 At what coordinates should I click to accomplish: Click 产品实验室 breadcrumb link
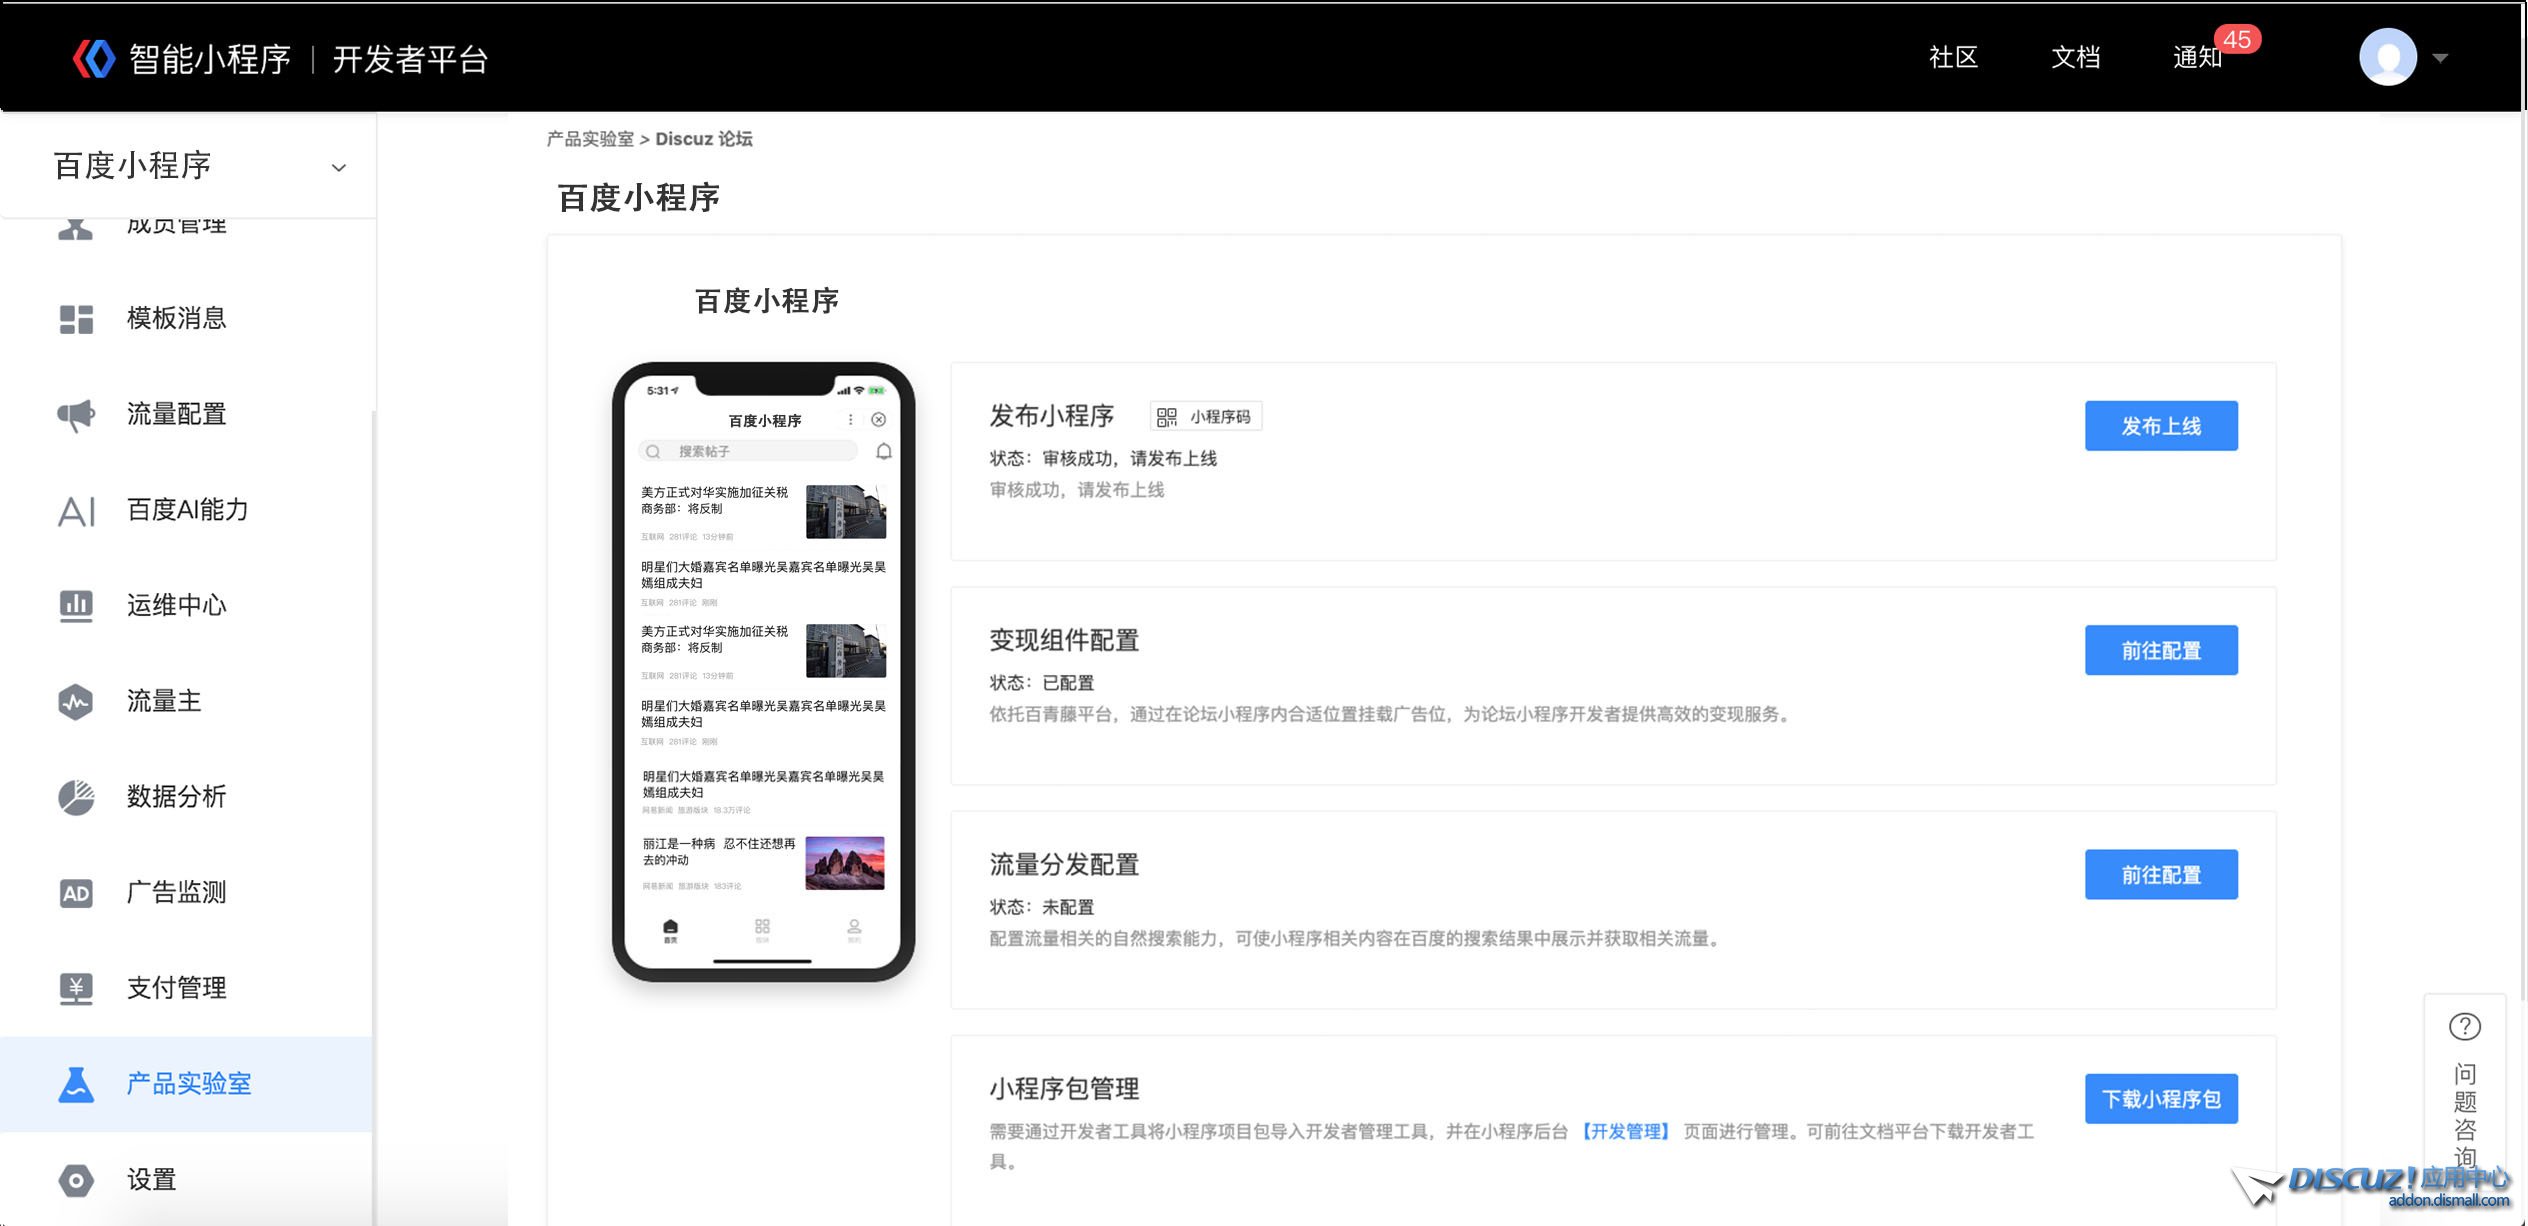[x=590, y=139]
